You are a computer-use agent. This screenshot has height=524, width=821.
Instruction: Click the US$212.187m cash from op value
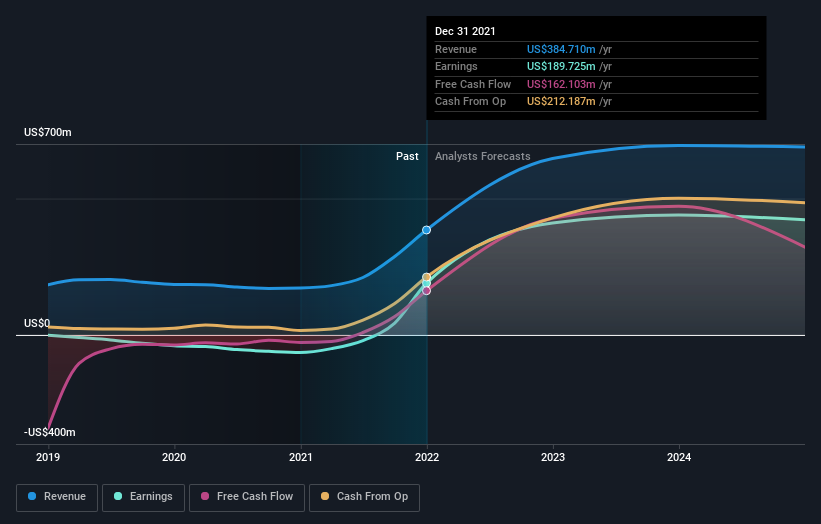561,102
